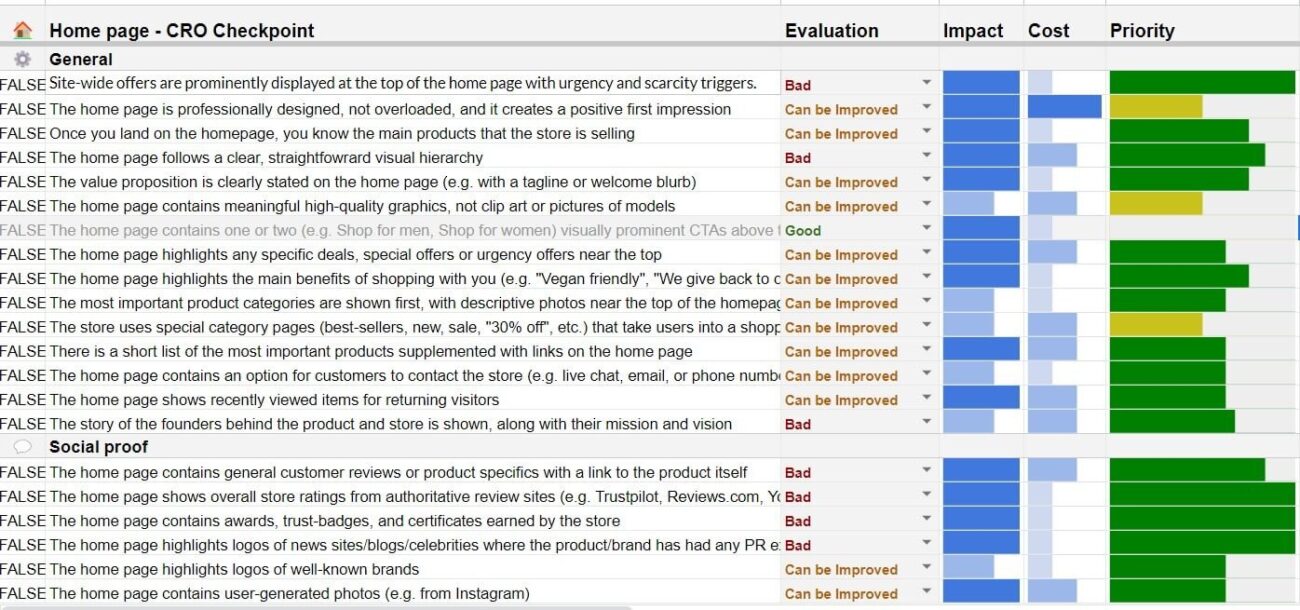Screen dimensions: 1300x610
Task: Expand the Evaluation dropdown for the founders story row
Action: click(x=926, y=424)
